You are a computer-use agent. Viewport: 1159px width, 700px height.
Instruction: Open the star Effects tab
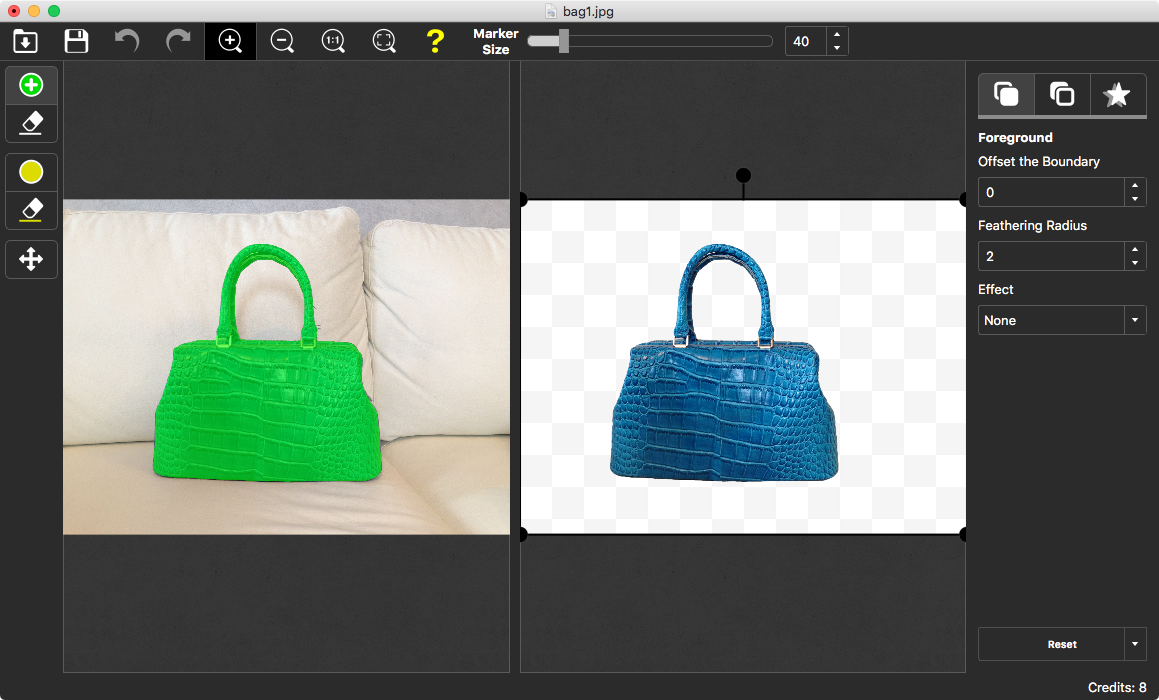tap(1117, 95)
